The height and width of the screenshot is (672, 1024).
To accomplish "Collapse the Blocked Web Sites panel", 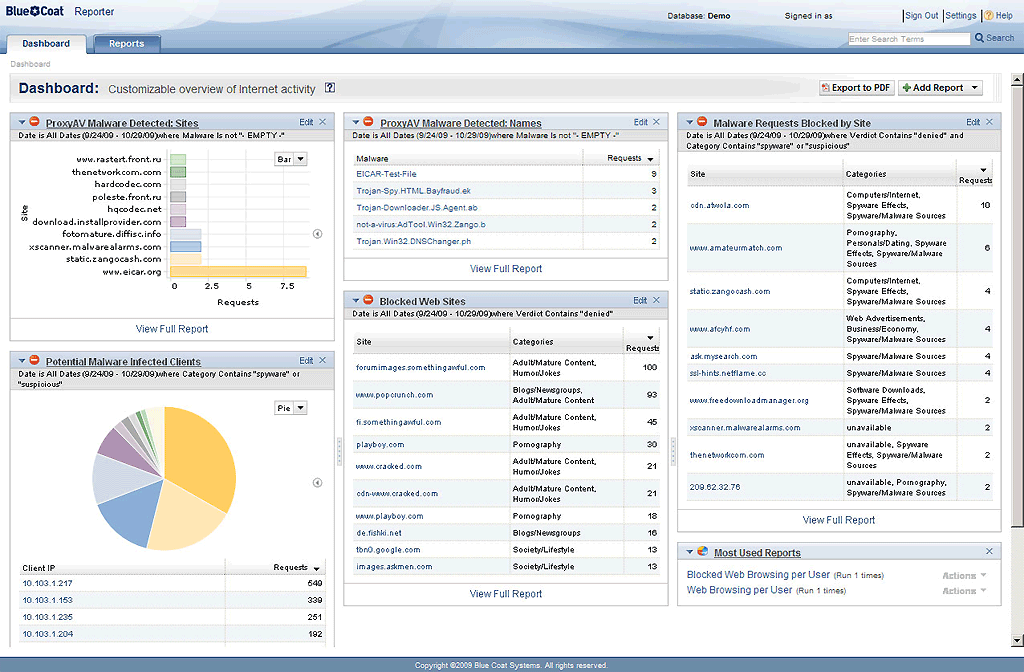I will (x=356, y=301).
